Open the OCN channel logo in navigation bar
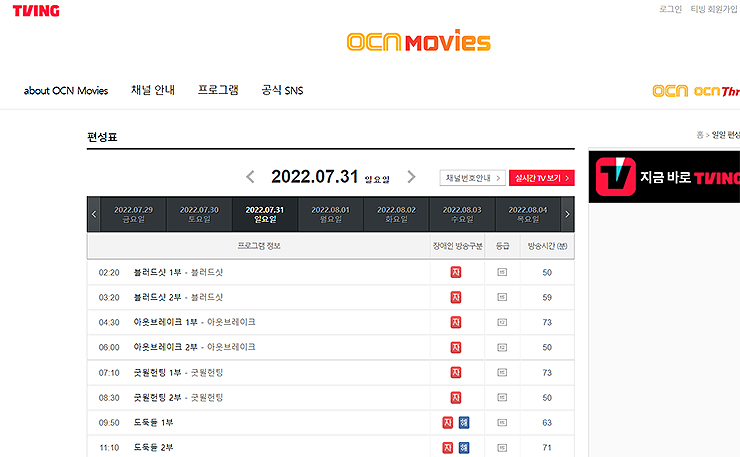The height and width of the screenshot is (457, 740). [670, 91]
